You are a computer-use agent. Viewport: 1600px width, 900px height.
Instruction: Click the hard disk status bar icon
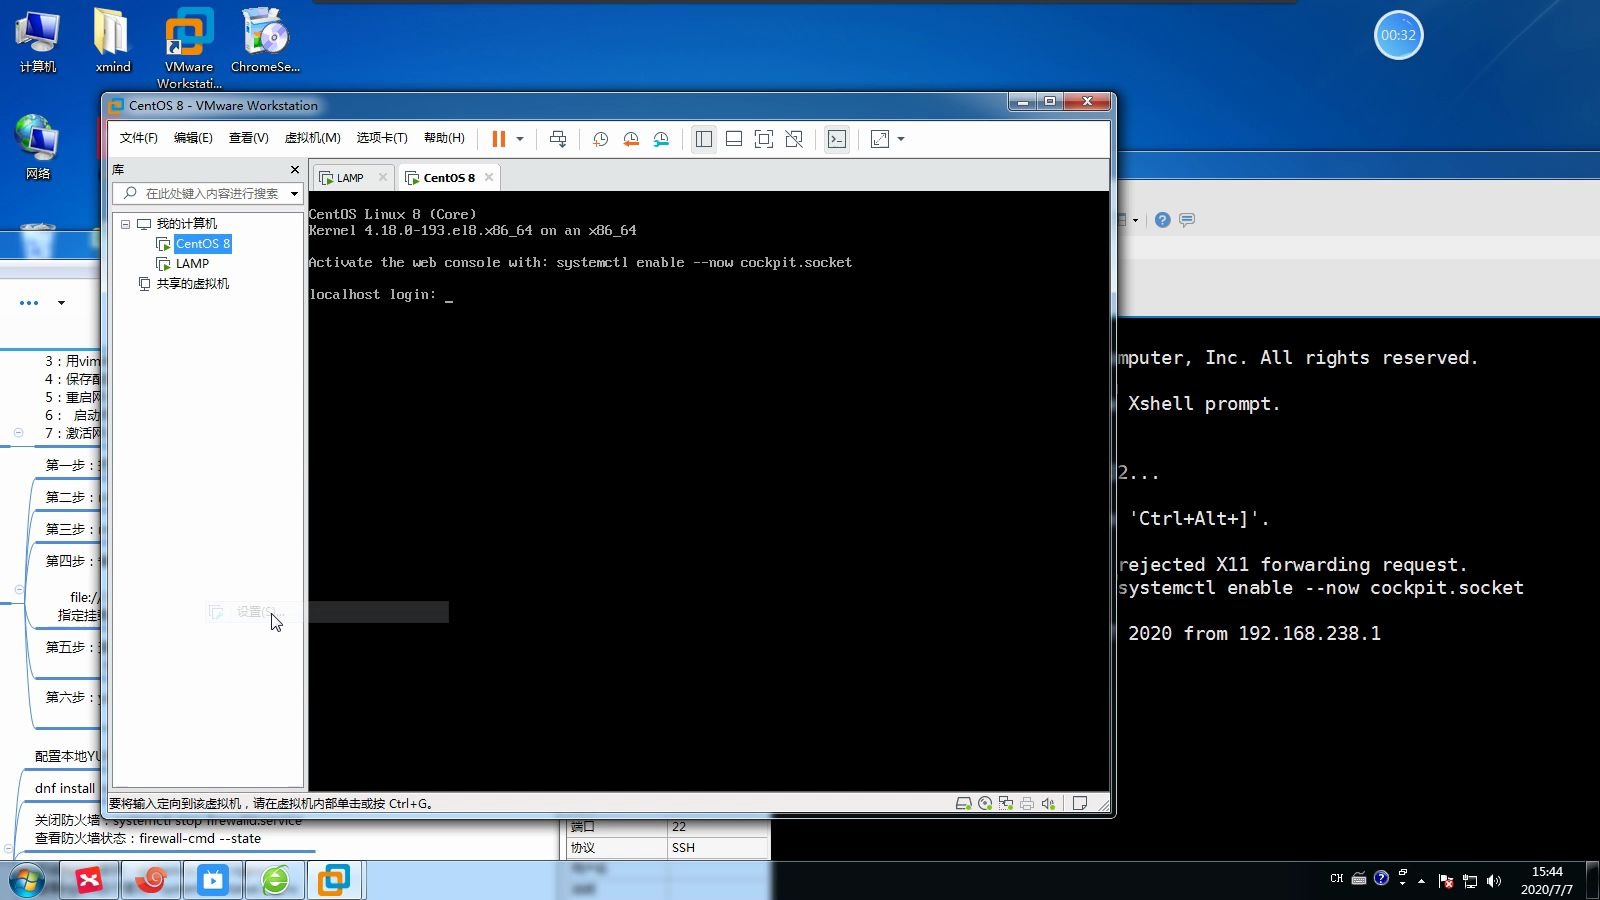pyautogui.click(x=964, y=803)
